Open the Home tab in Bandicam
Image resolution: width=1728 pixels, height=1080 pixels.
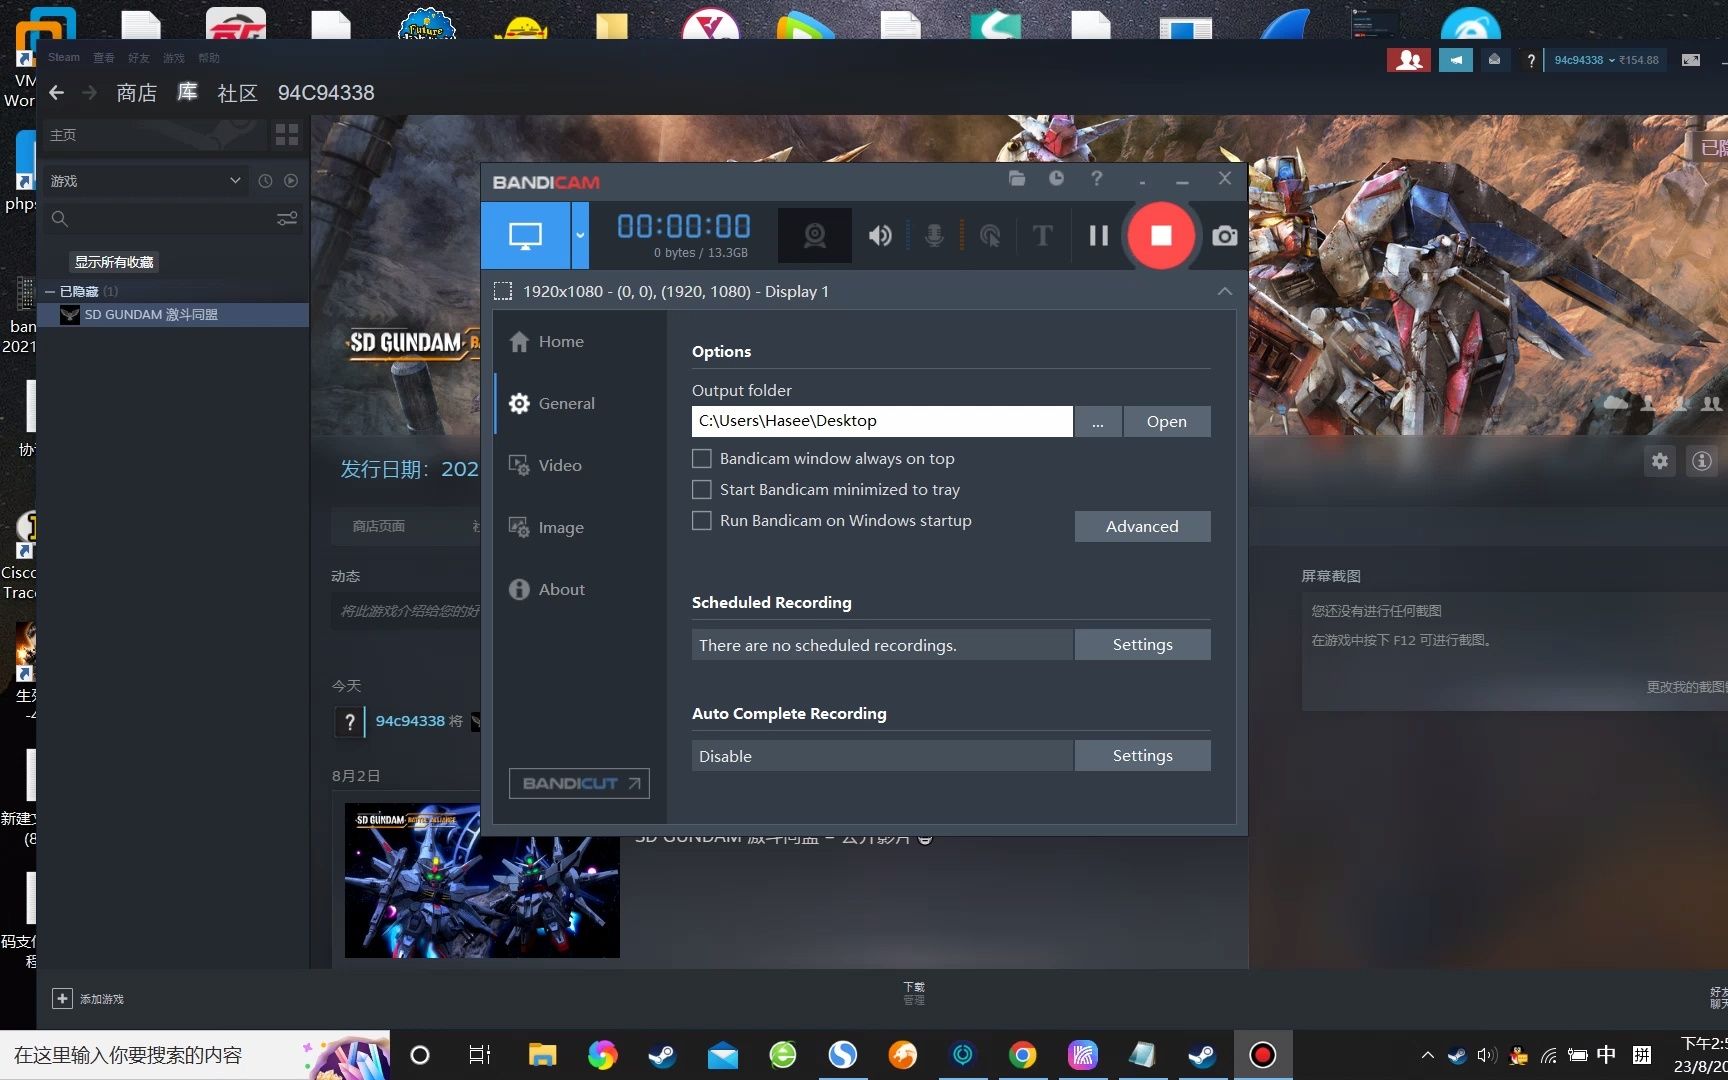pos(561,342)
